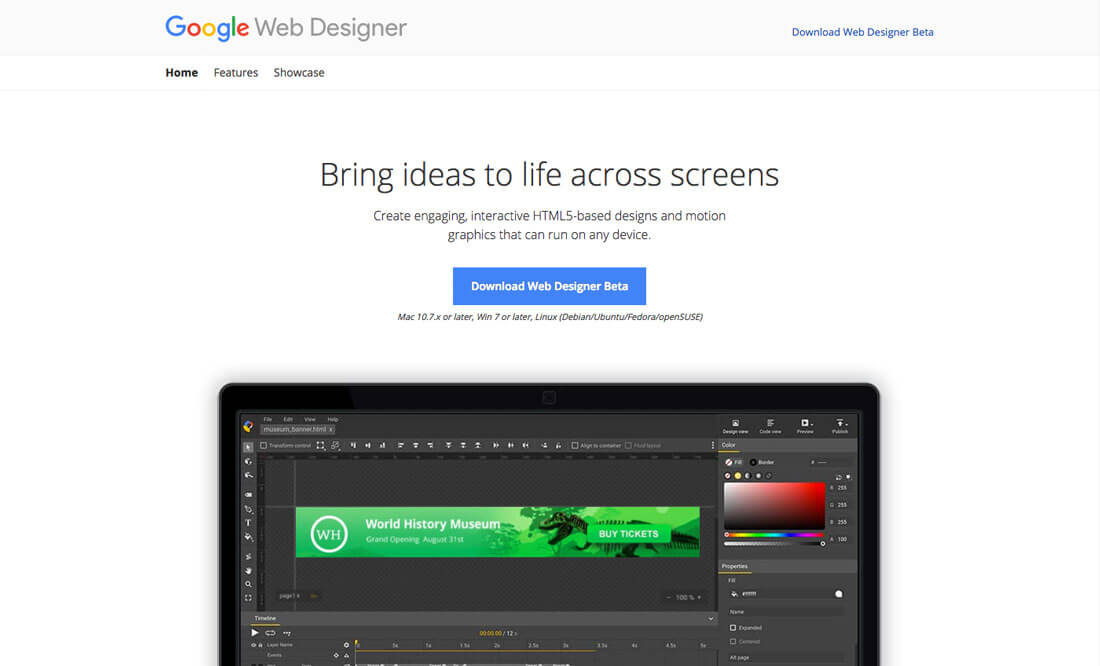Viewport: 1100px width, 666px height.
Task: Choose the solid color type icon
Action: pos(737,476)
